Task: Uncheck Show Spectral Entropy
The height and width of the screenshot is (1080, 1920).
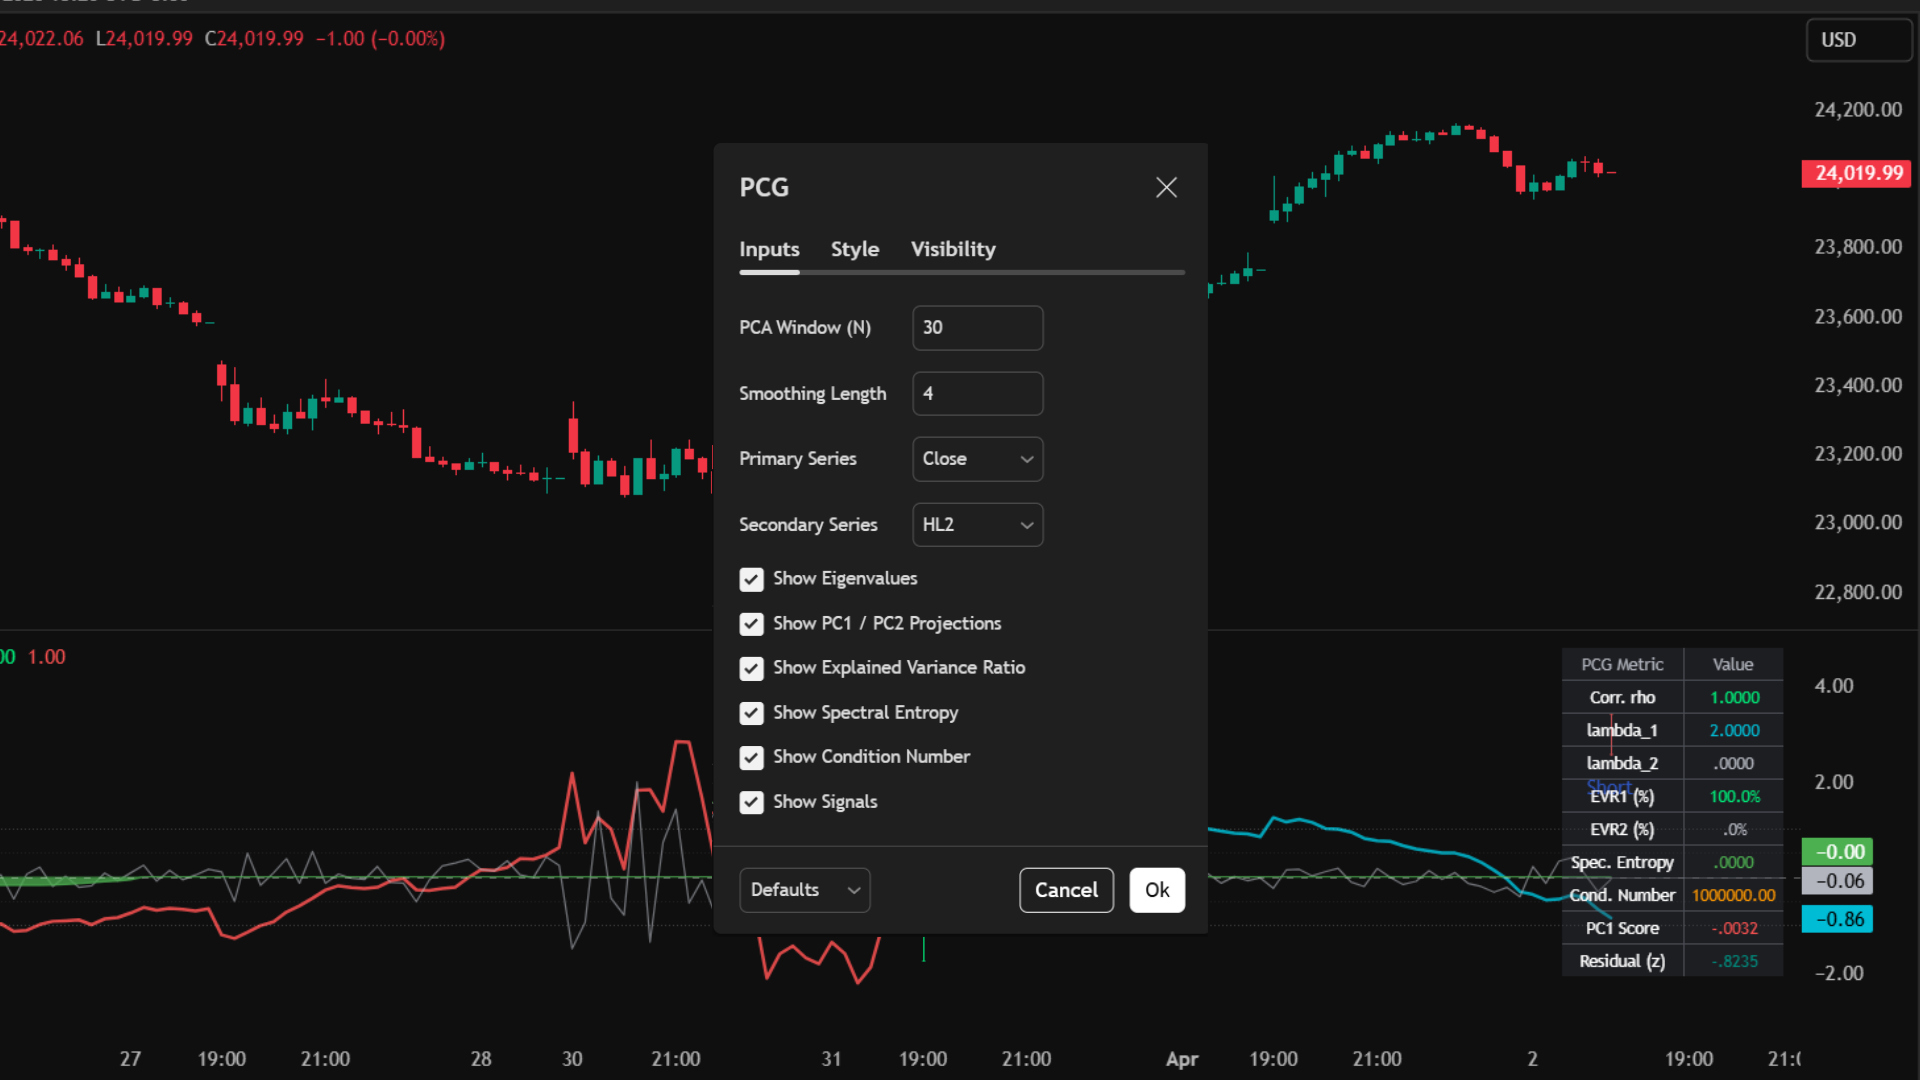Action: tap(751, 712)
